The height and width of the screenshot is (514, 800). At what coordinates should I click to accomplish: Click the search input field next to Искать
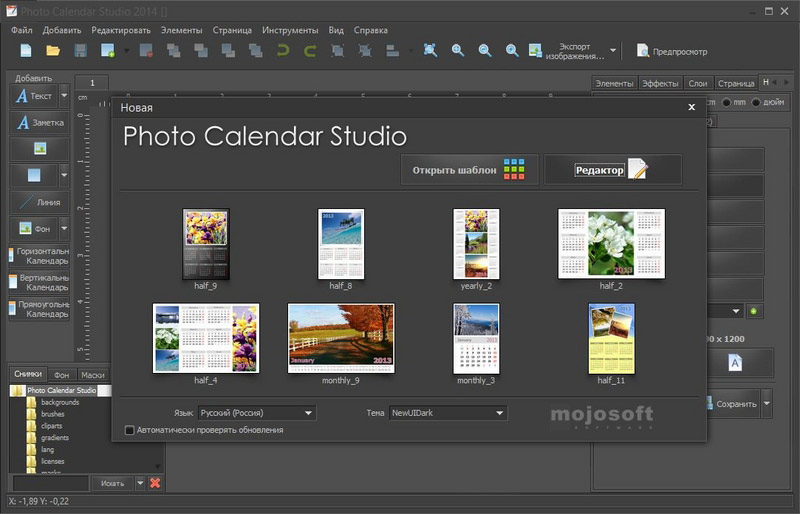[51, 483]
